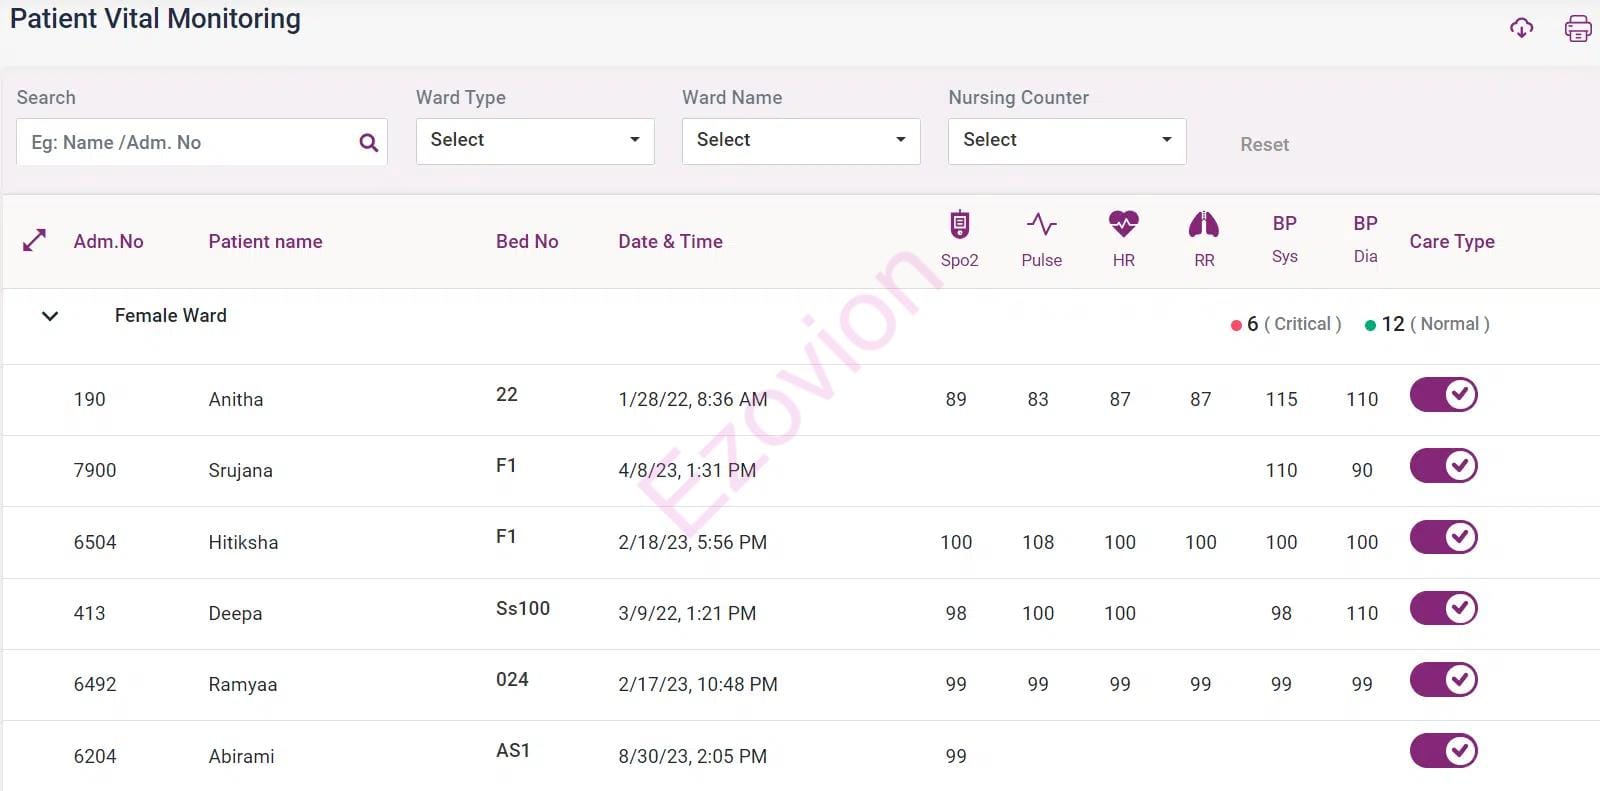Screen dimensions: 1600x791
Task: Toggle care type switch for Anitha
Action: click(x=1443, y=395)
